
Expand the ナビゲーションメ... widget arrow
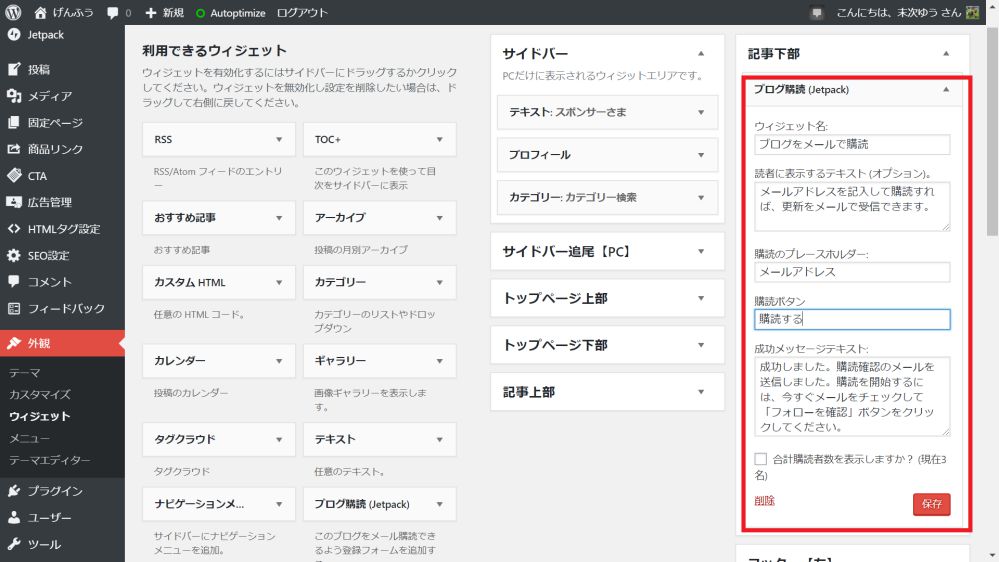point(279,504)
